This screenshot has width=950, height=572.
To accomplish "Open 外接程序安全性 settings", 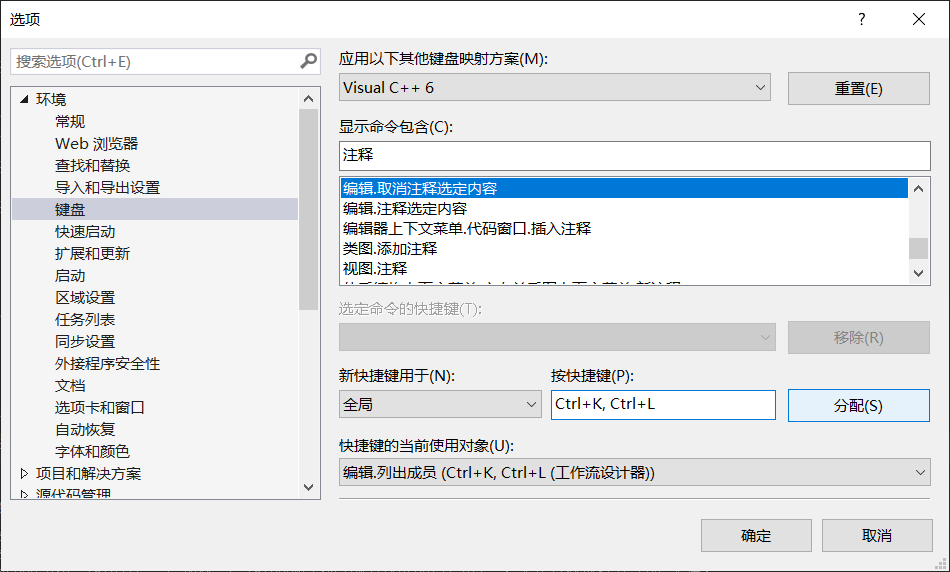I will point(107,364).
